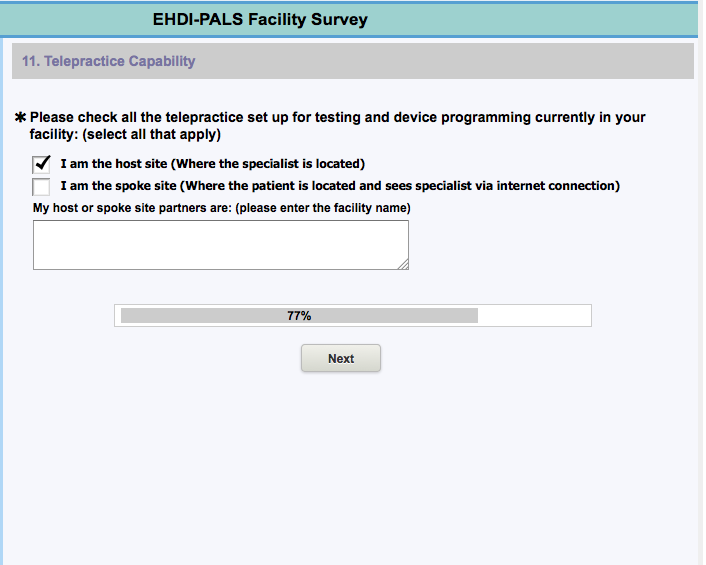Click the "11. Telepractice Capability" heading
706x565 pixels.
pyautogui.click(x=109, y=62)
